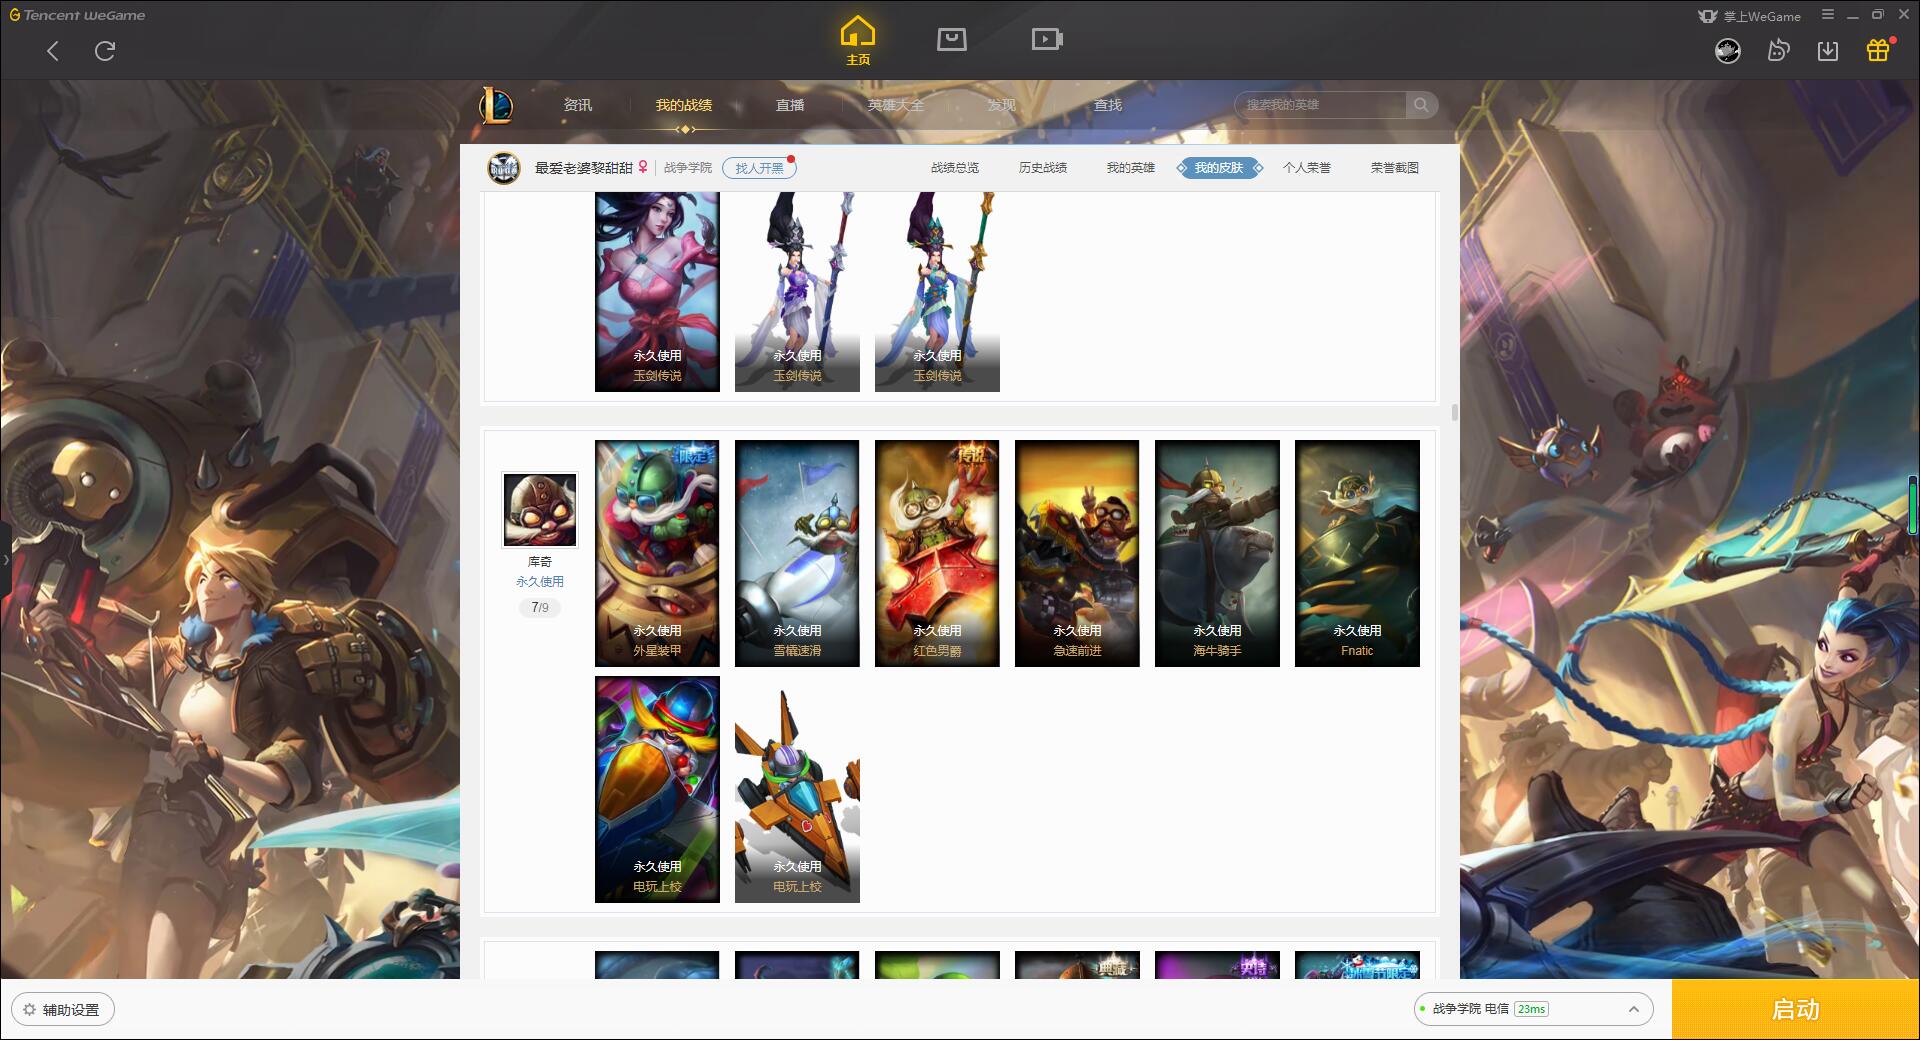
Task: Click the Fnatic skin thumbnail
Action: click(x=1357, y=553)
